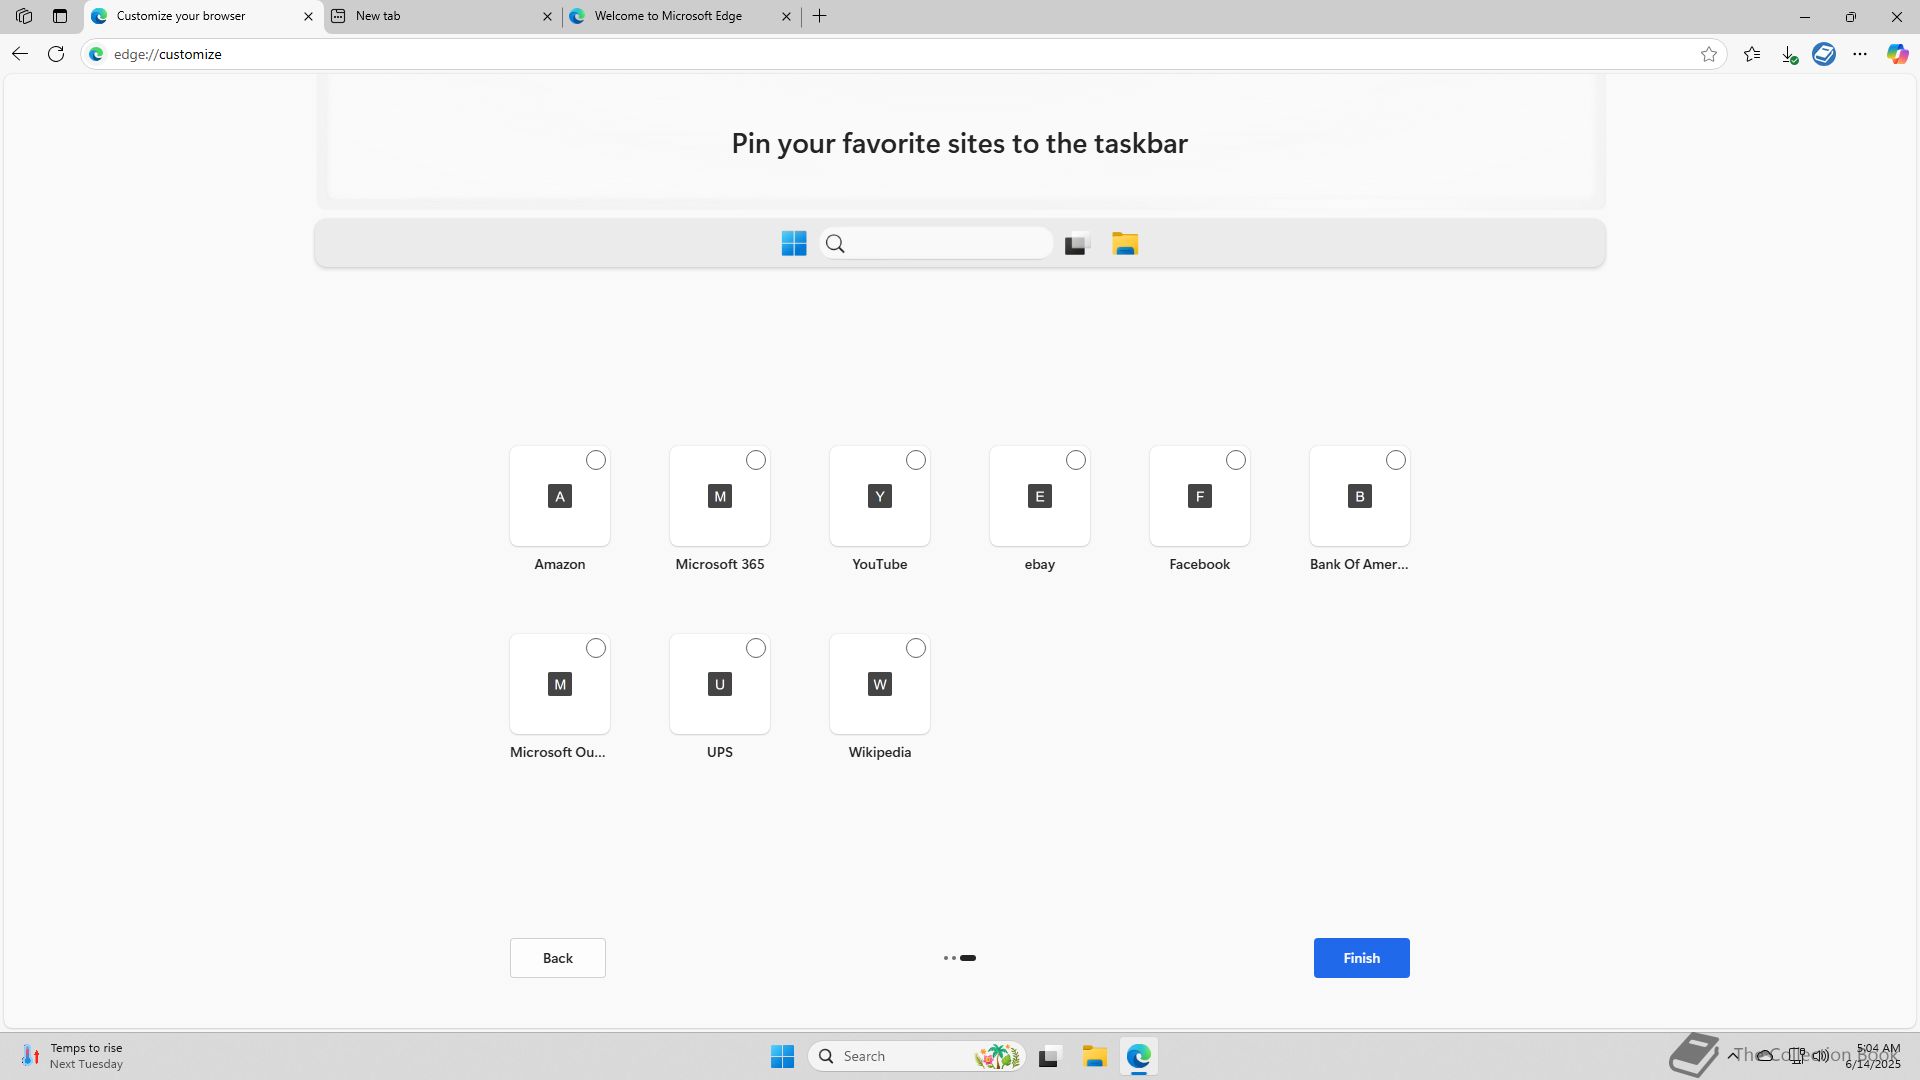Refresh the customize page

click(x=56, y=54)
